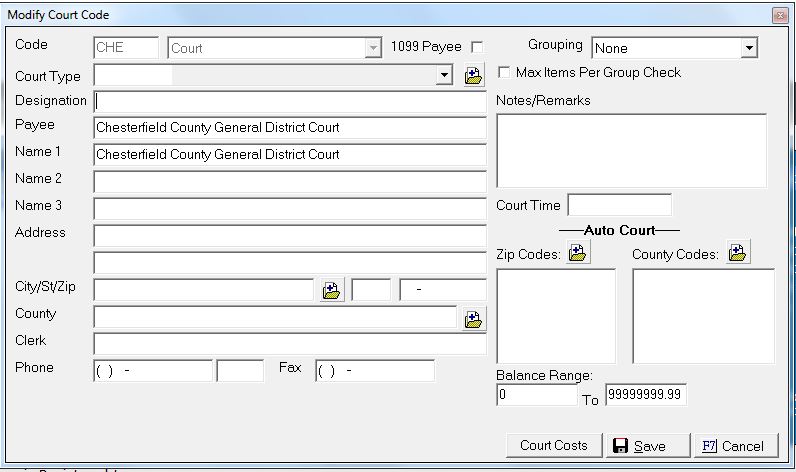
Task: Open the County lookup folder icon
Action: pyautogui.click(x=473, y=319)
